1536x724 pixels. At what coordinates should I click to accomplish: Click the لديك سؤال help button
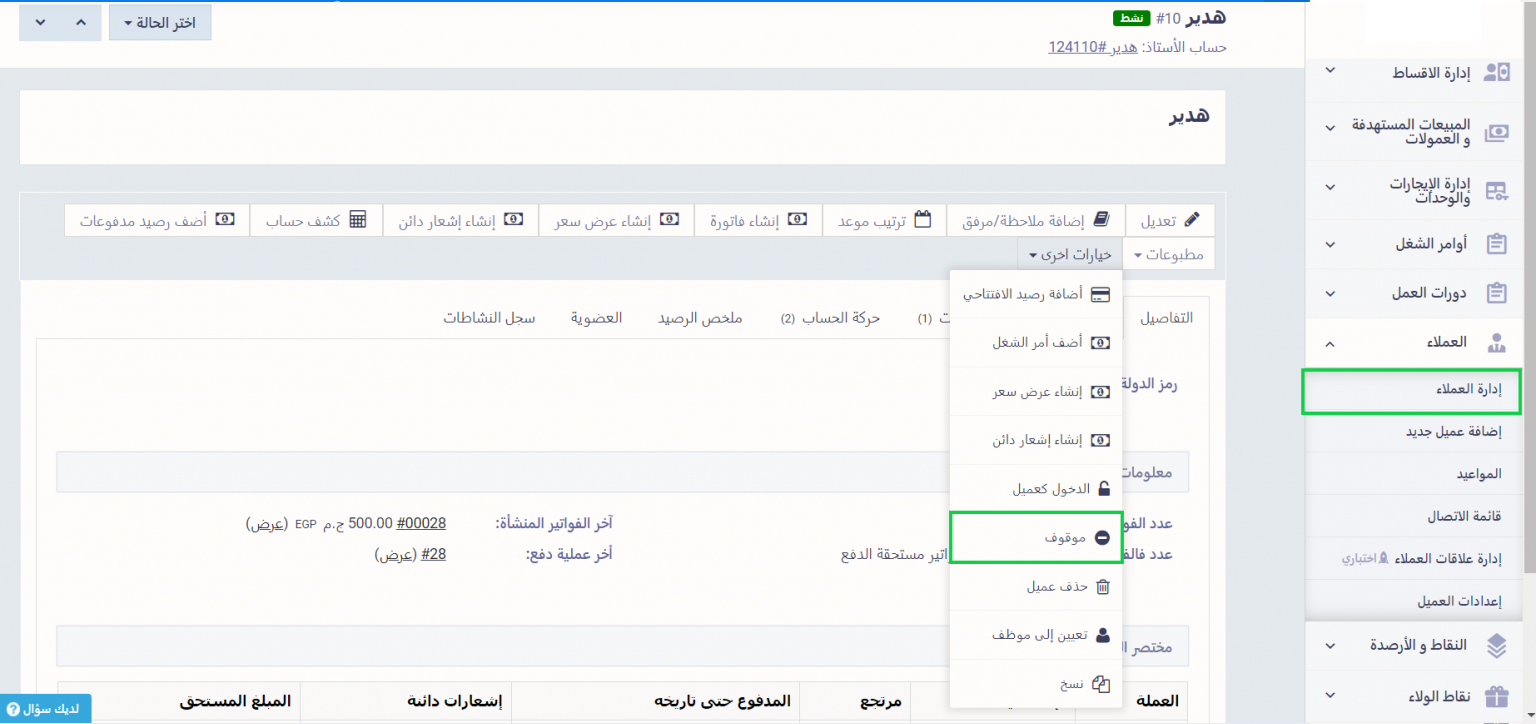(x=45, y=709)
